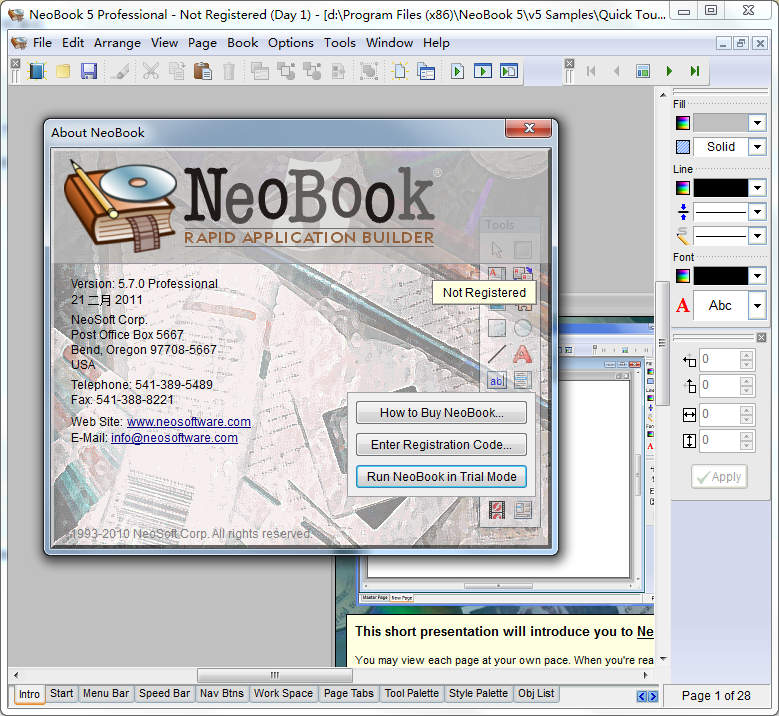Switch to the Tool Palette tab
Image resolution: width=779 pixels, height=716 pixels.
(x=411, y=694)
